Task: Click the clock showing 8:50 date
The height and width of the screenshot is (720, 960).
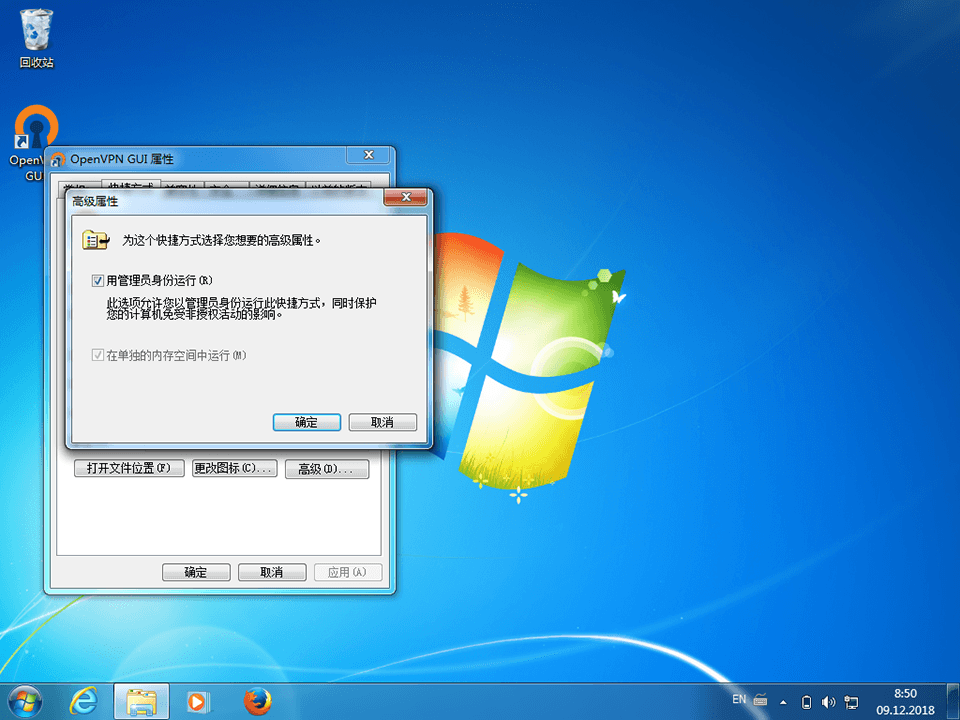Action: tap(905, 702)
